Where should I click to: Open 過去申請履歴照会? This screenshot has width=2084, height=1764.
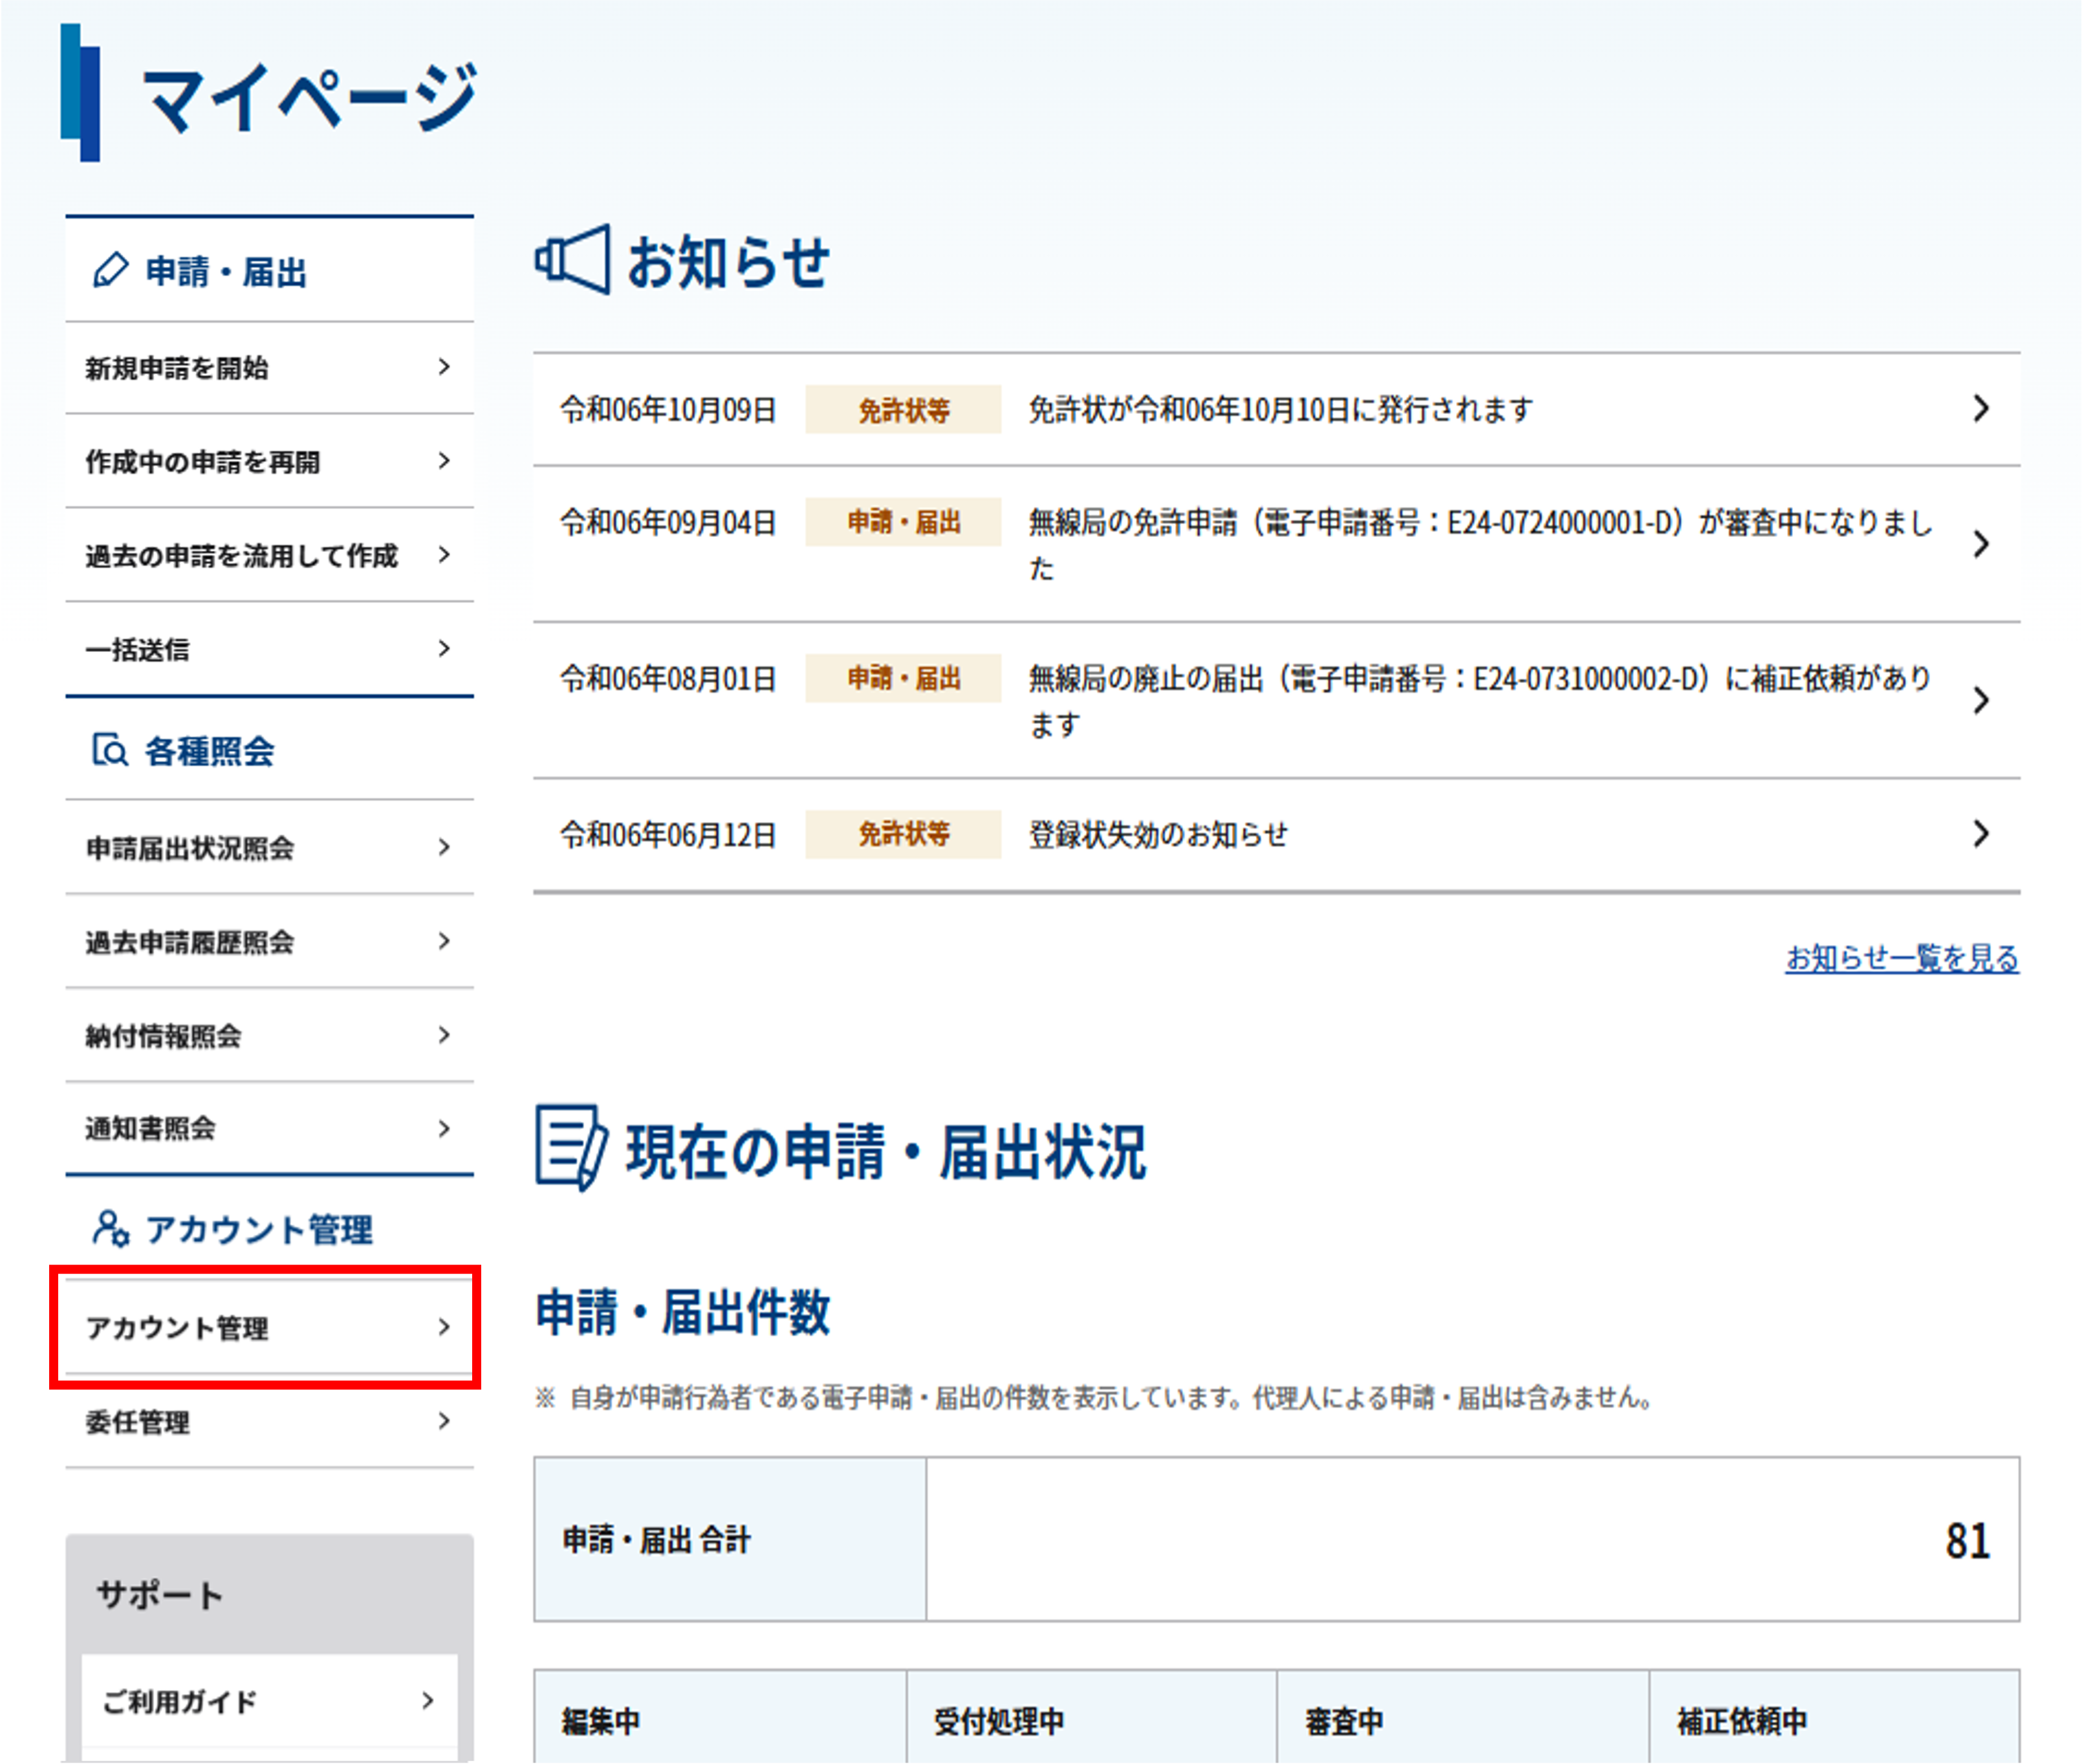269,942
